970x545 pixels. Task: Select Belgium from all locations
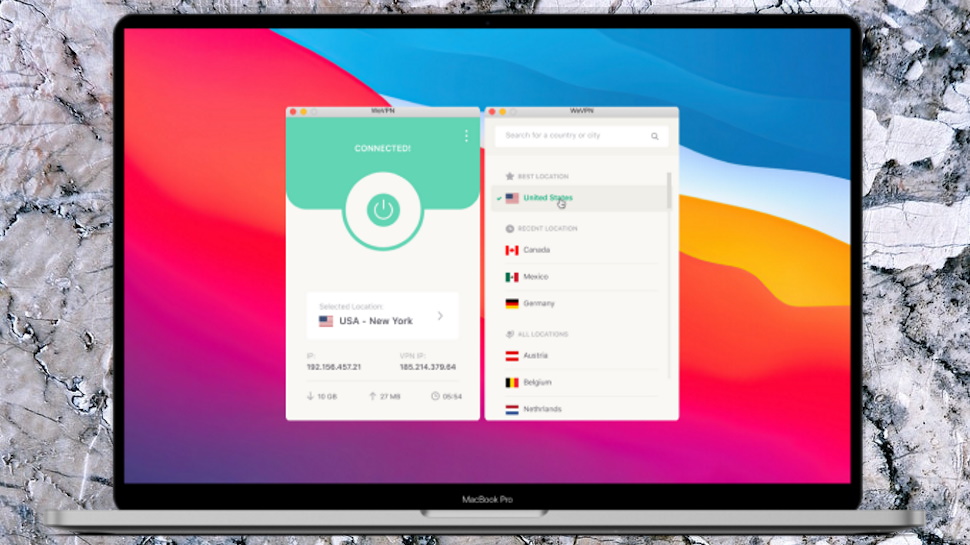pos(581,382)
